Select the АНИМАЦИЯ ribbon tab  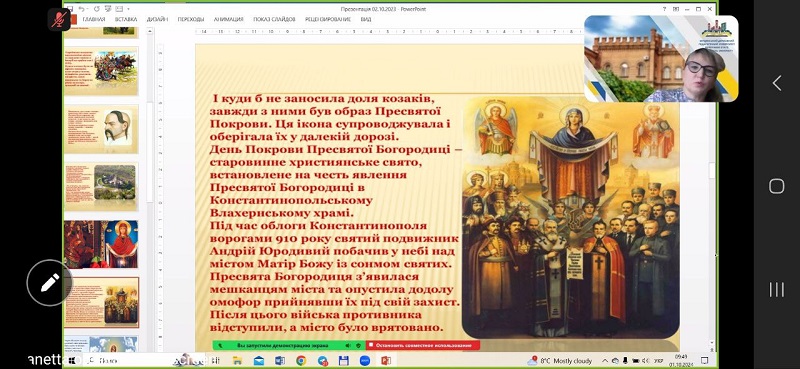click(x=228, y=19)
